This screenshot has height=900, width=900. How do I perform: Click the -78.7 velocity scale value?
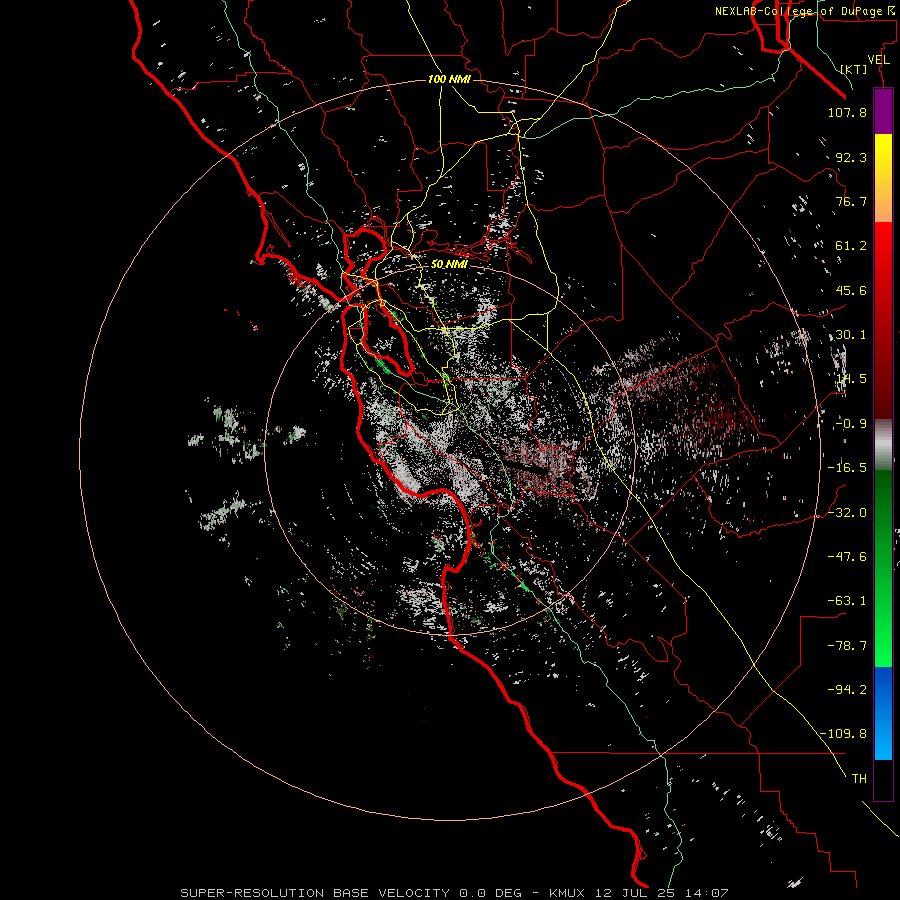[x=847, y=646]
